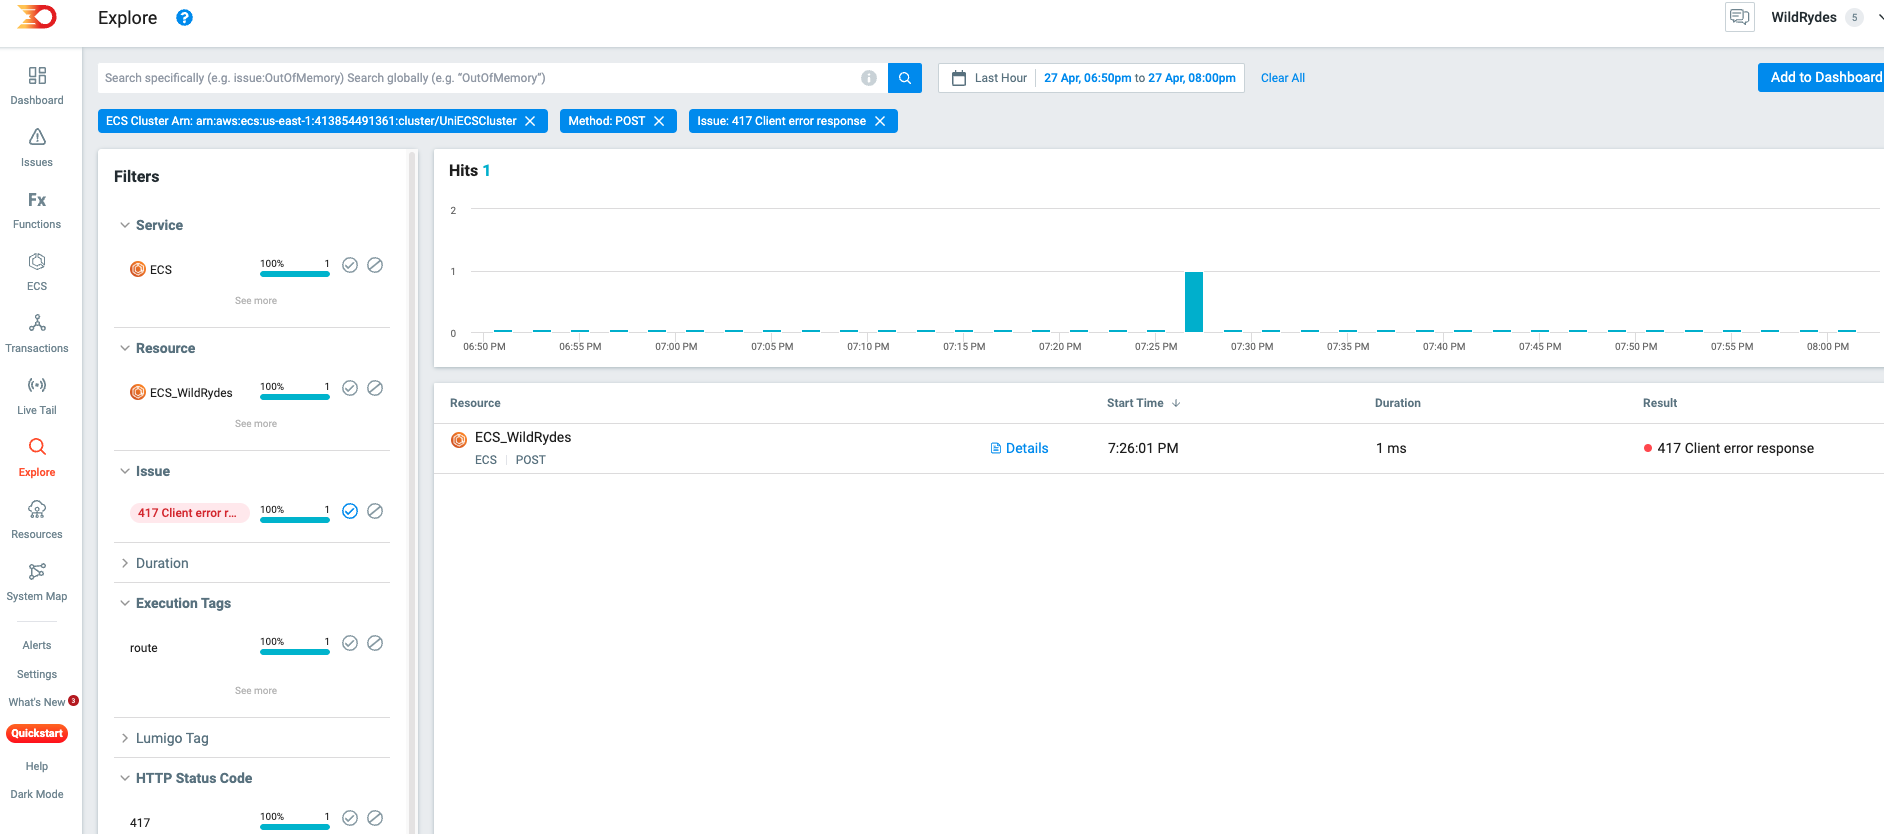1884x834 pixels.
Task: Click the ECS service filter icon
Action: pyautogui.click(x=138, y=269)
